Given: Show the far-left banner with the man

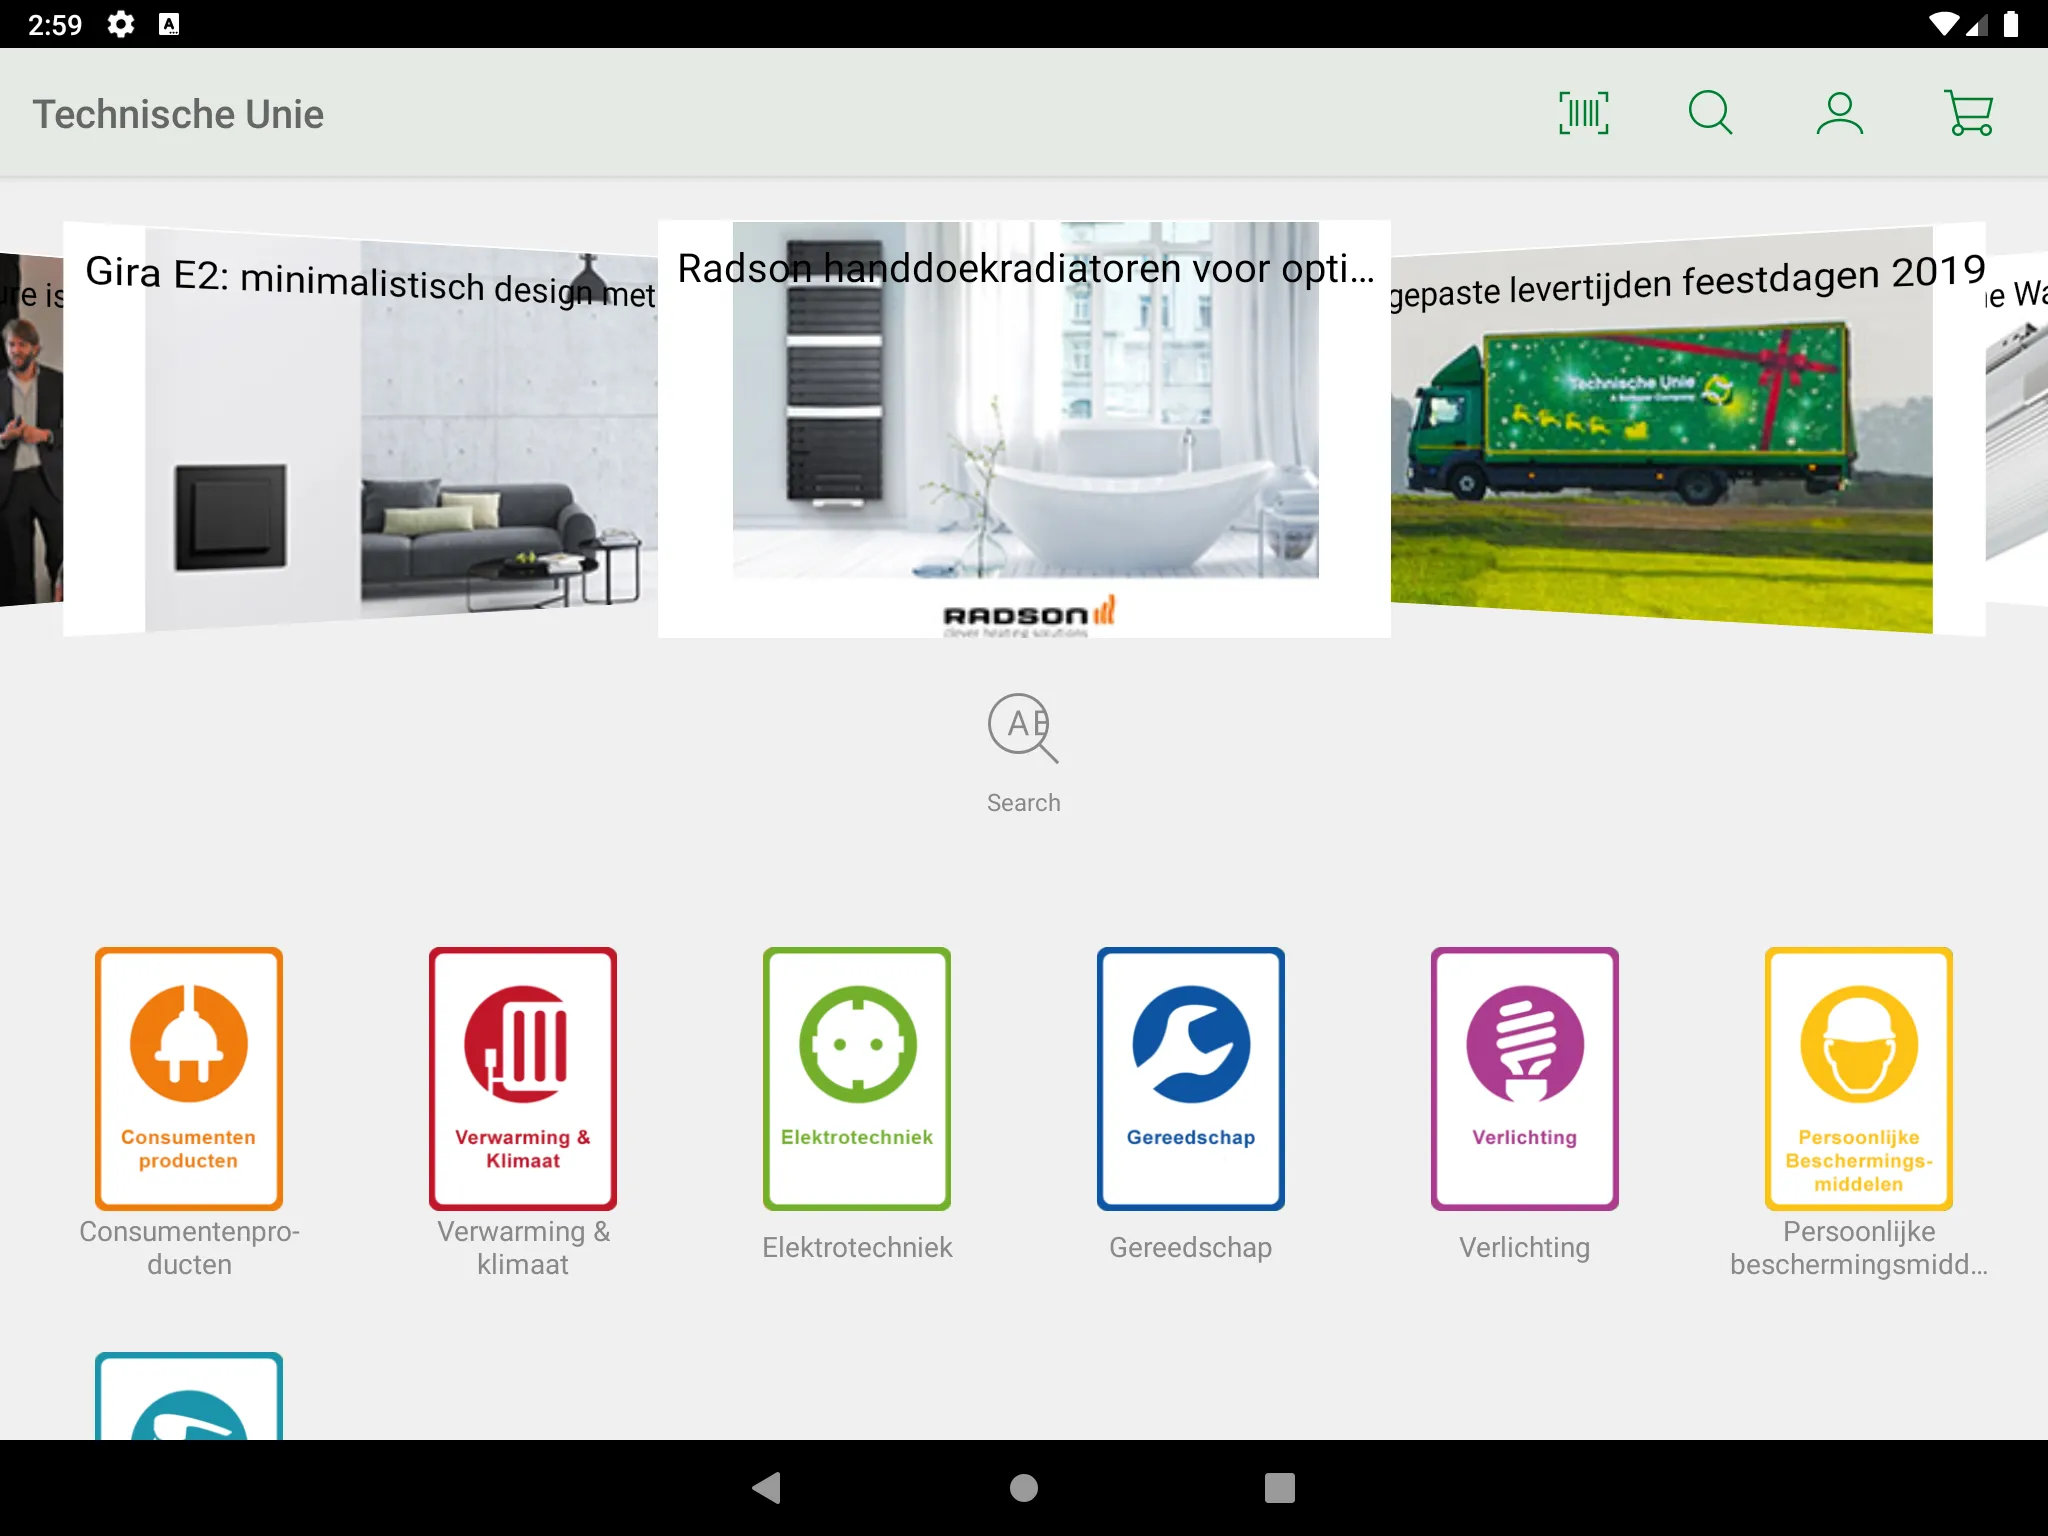Looking at the screenshot, I should click(x=31, y=430).
